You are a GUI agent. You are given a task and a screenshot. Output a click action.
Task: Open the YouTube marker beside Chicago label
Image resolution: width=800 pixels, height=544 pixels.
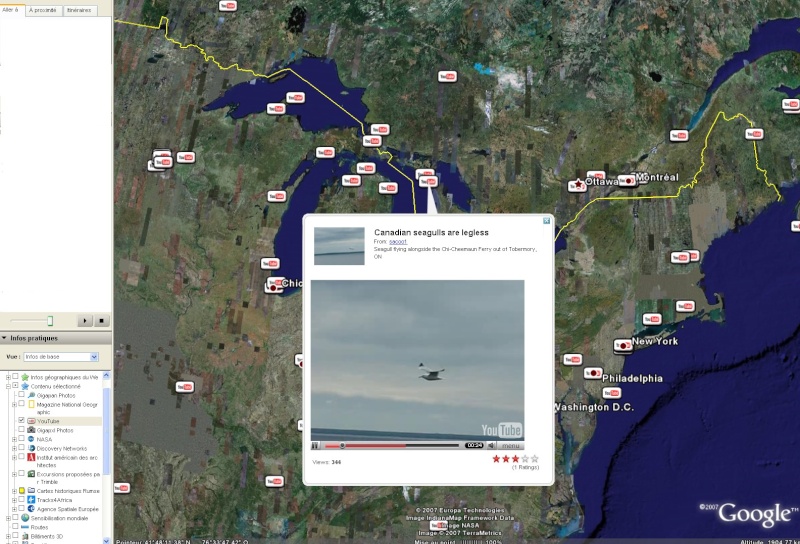pyautogui.click(x=274, y=285)
